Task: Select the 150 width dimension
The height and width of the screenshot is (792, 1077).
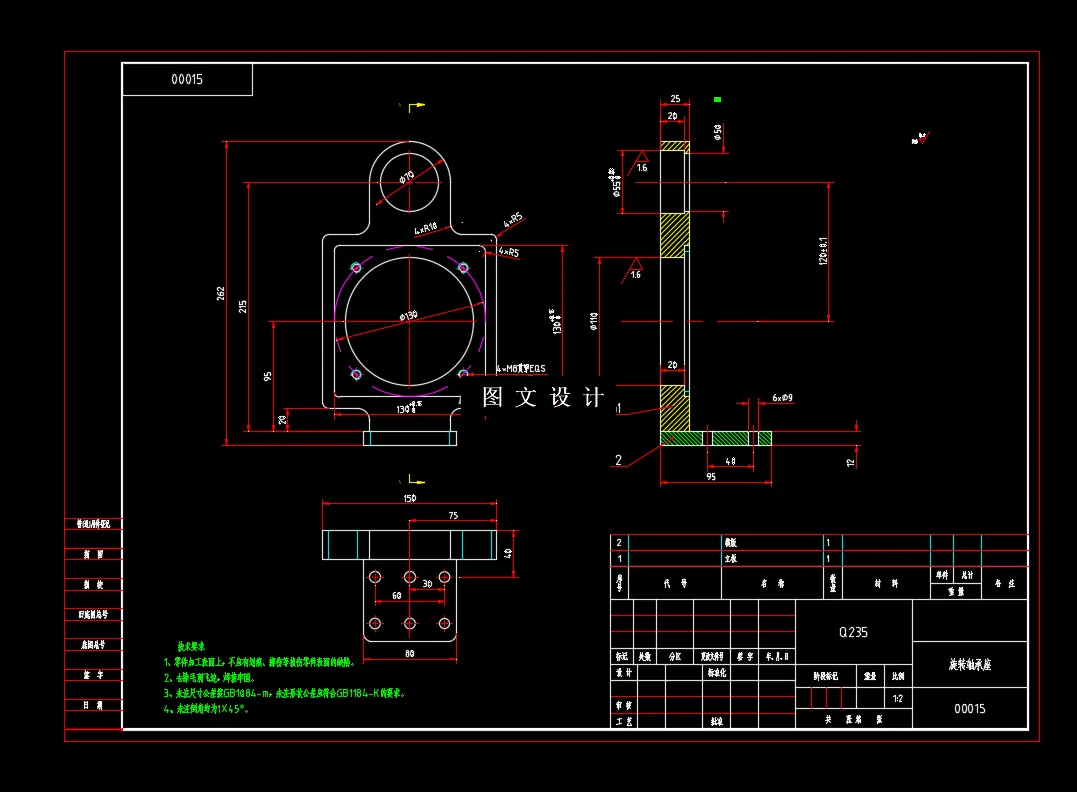Action: (x=409, y=498)
